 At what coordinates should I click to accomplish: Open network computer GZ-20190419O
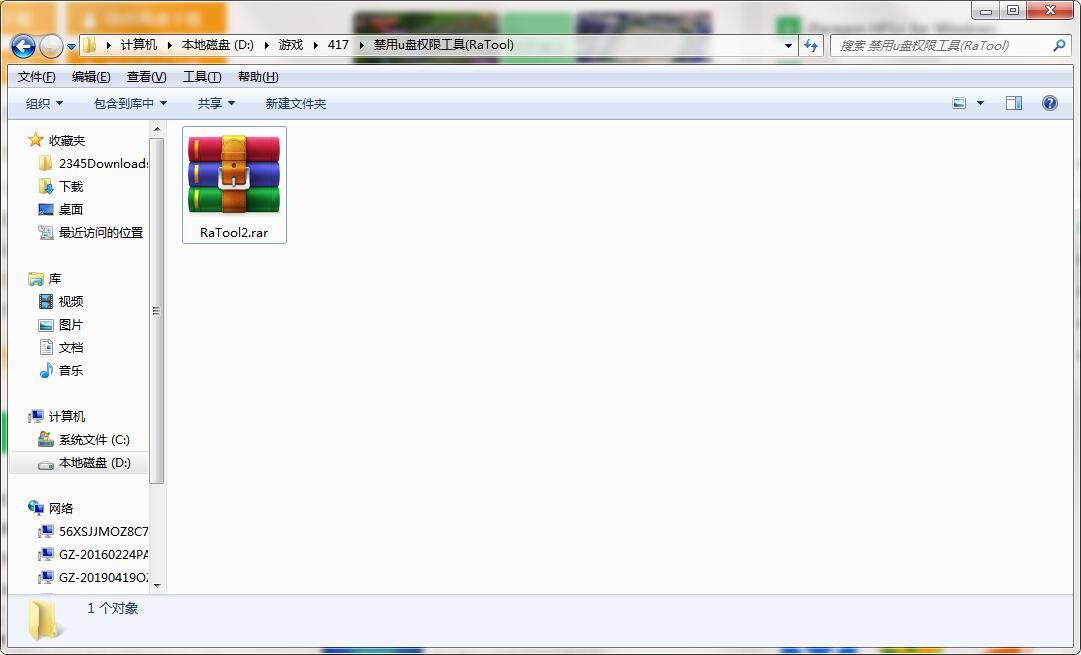pos(93,577)
